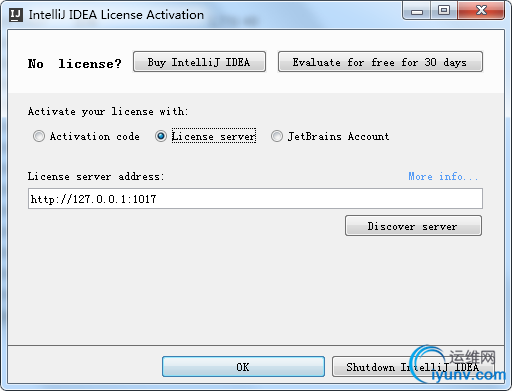Click the 'License server address:' label
This screenshot has height=391, width=512.
click(x=96, y=176)
